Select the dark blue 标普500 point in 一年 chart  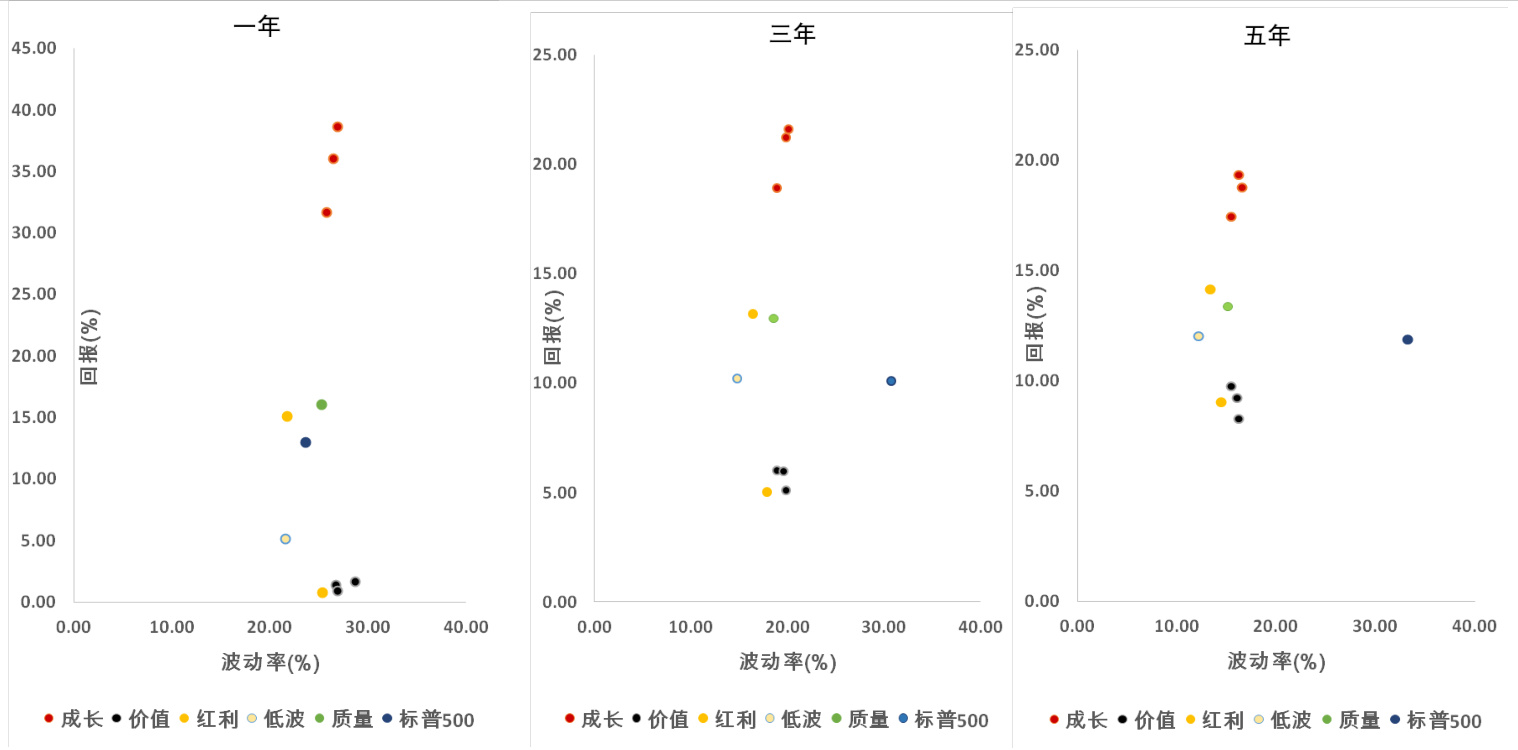click(306, 442)
